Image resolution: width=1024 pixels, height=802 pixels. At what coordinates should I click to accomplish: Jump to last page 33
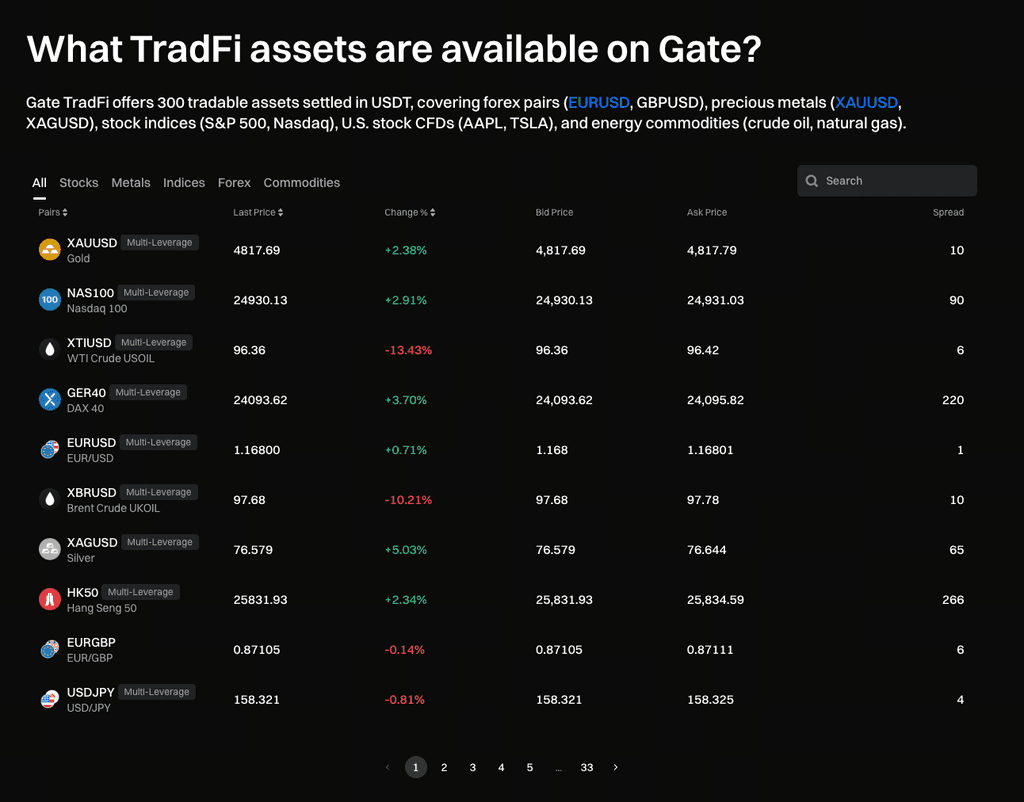tap(587, 767)
